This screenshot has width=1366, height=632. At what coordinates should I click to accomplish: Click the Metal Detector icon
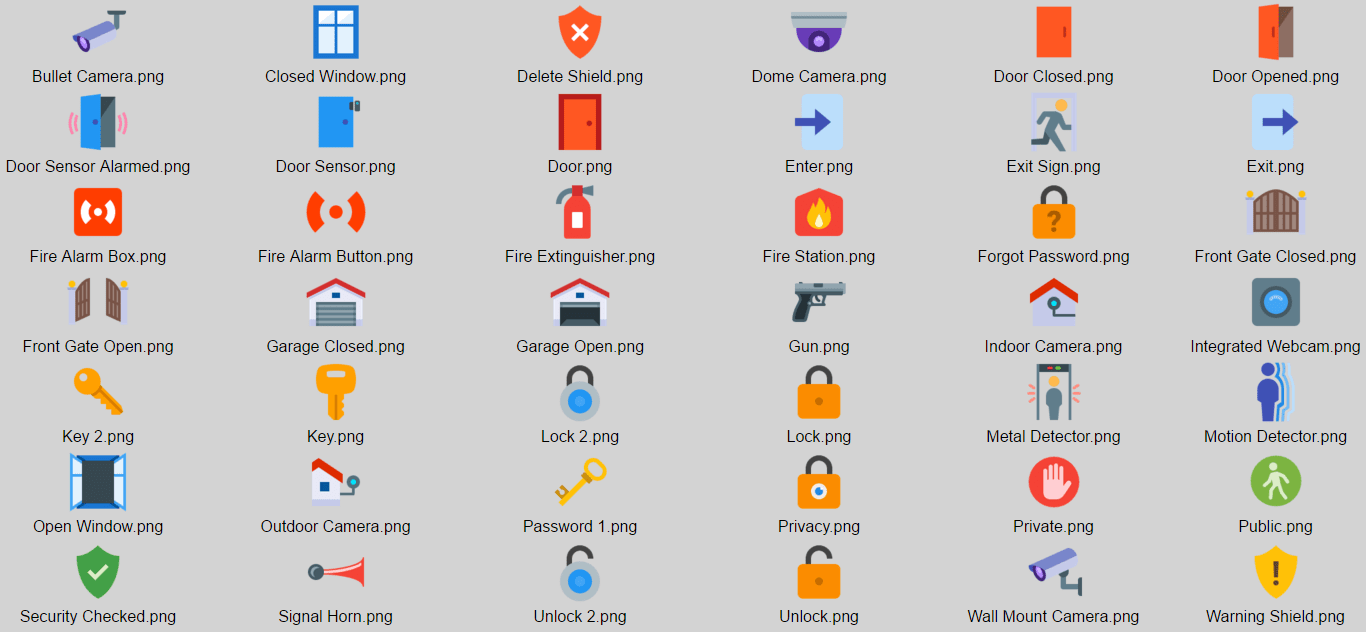tap(1054, 392)
